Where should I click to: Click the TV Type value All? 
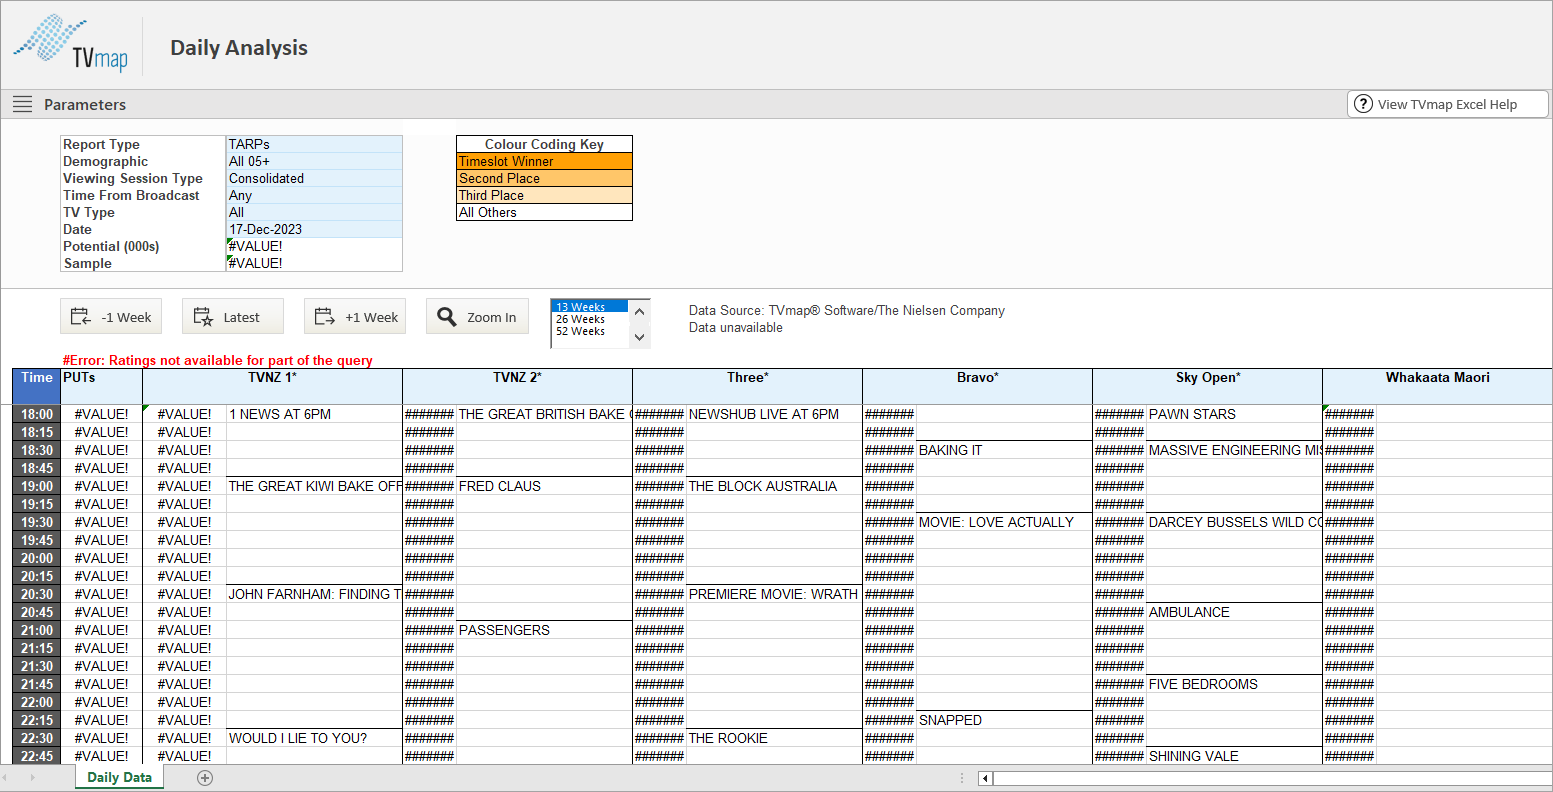pos(314,212)
